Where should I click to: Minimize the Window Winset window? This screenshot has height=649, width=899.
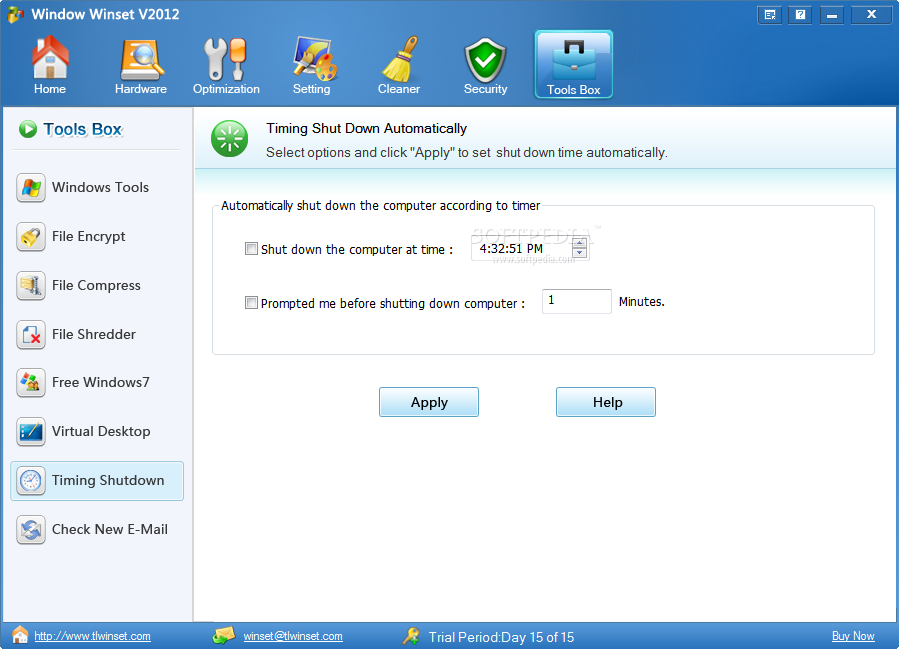click(x=831, y=15)
